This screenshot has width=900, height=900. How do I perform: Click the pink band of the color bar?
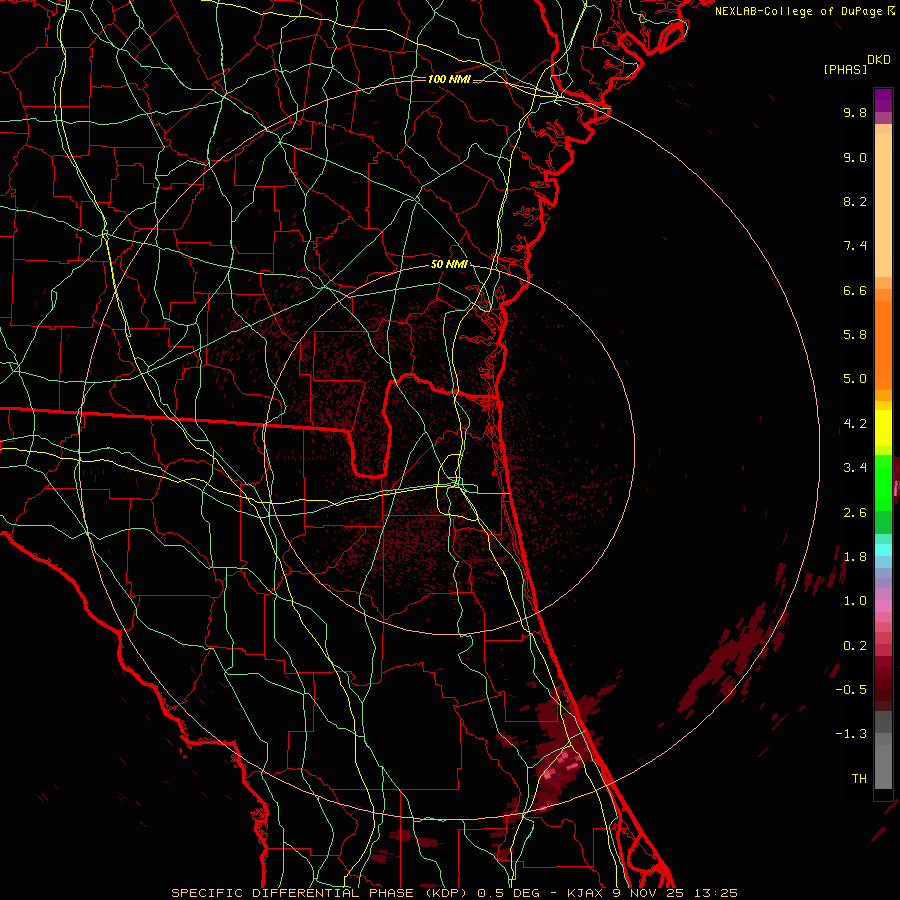point(883,606)
